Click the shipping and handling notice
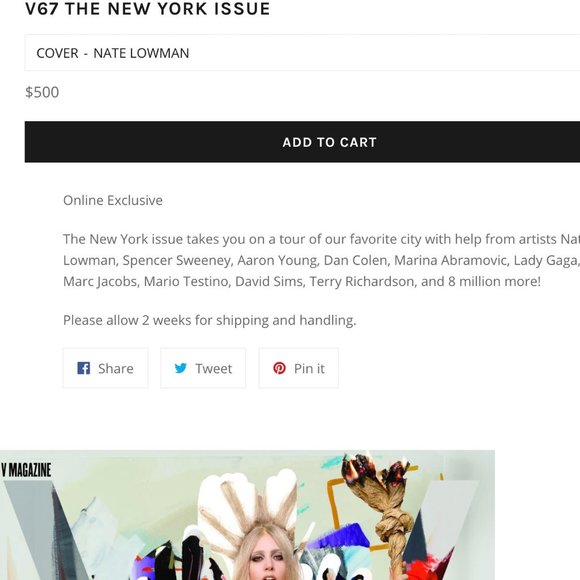Screen dimensions: 580x580 [x=210, y=320]
